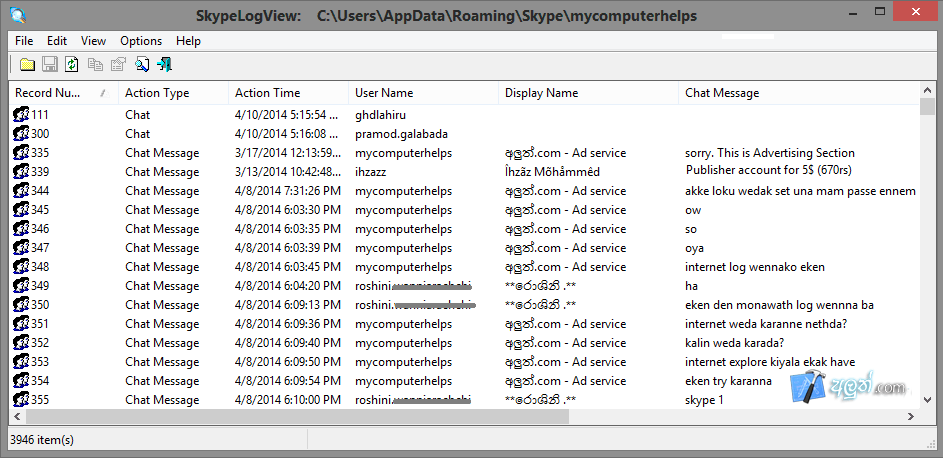Click the vertical scrollbar thumb
The height and width of the screenshot is (458, 943).
[x=927, y=106]
